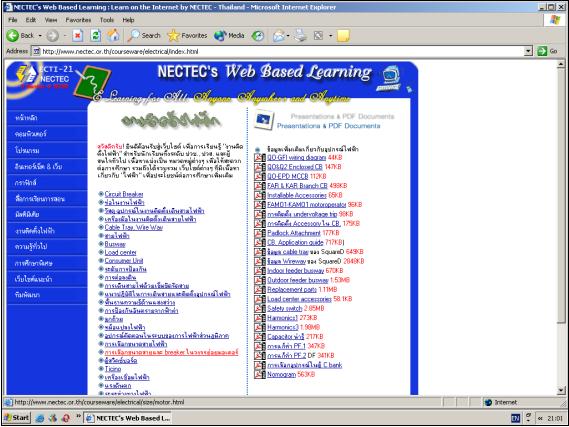Click the computer icon in the banner

point(389,77)
